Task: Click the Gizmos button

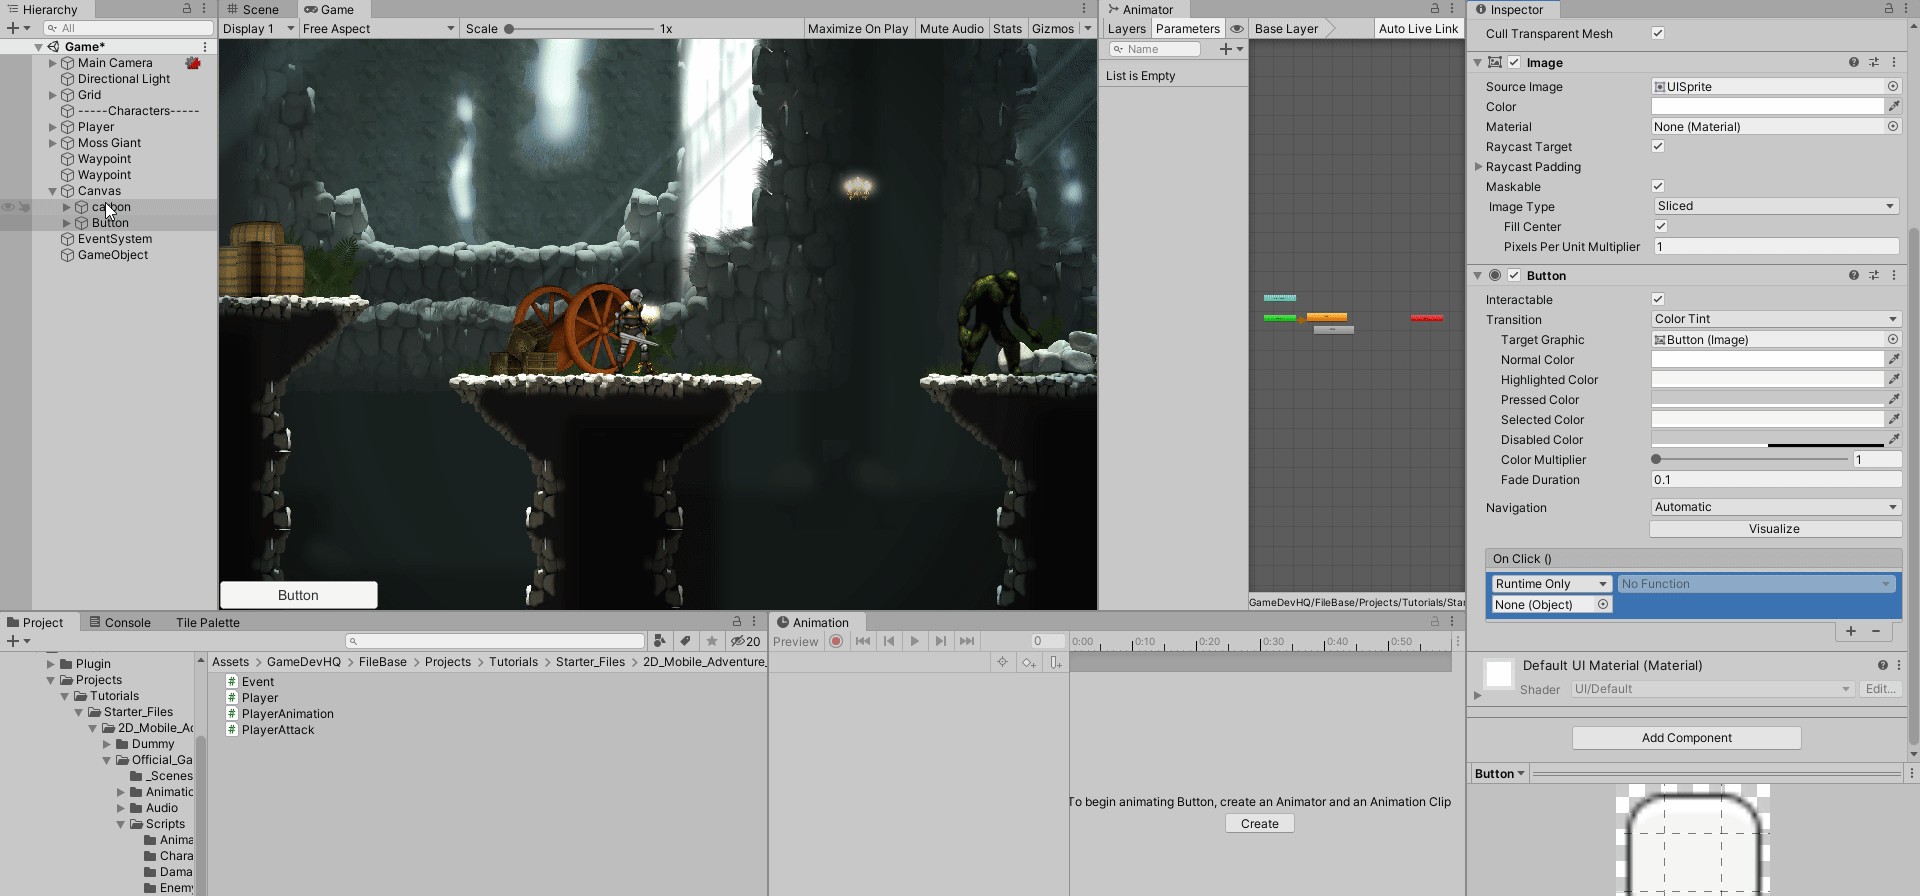Action: pos(1053,29)
